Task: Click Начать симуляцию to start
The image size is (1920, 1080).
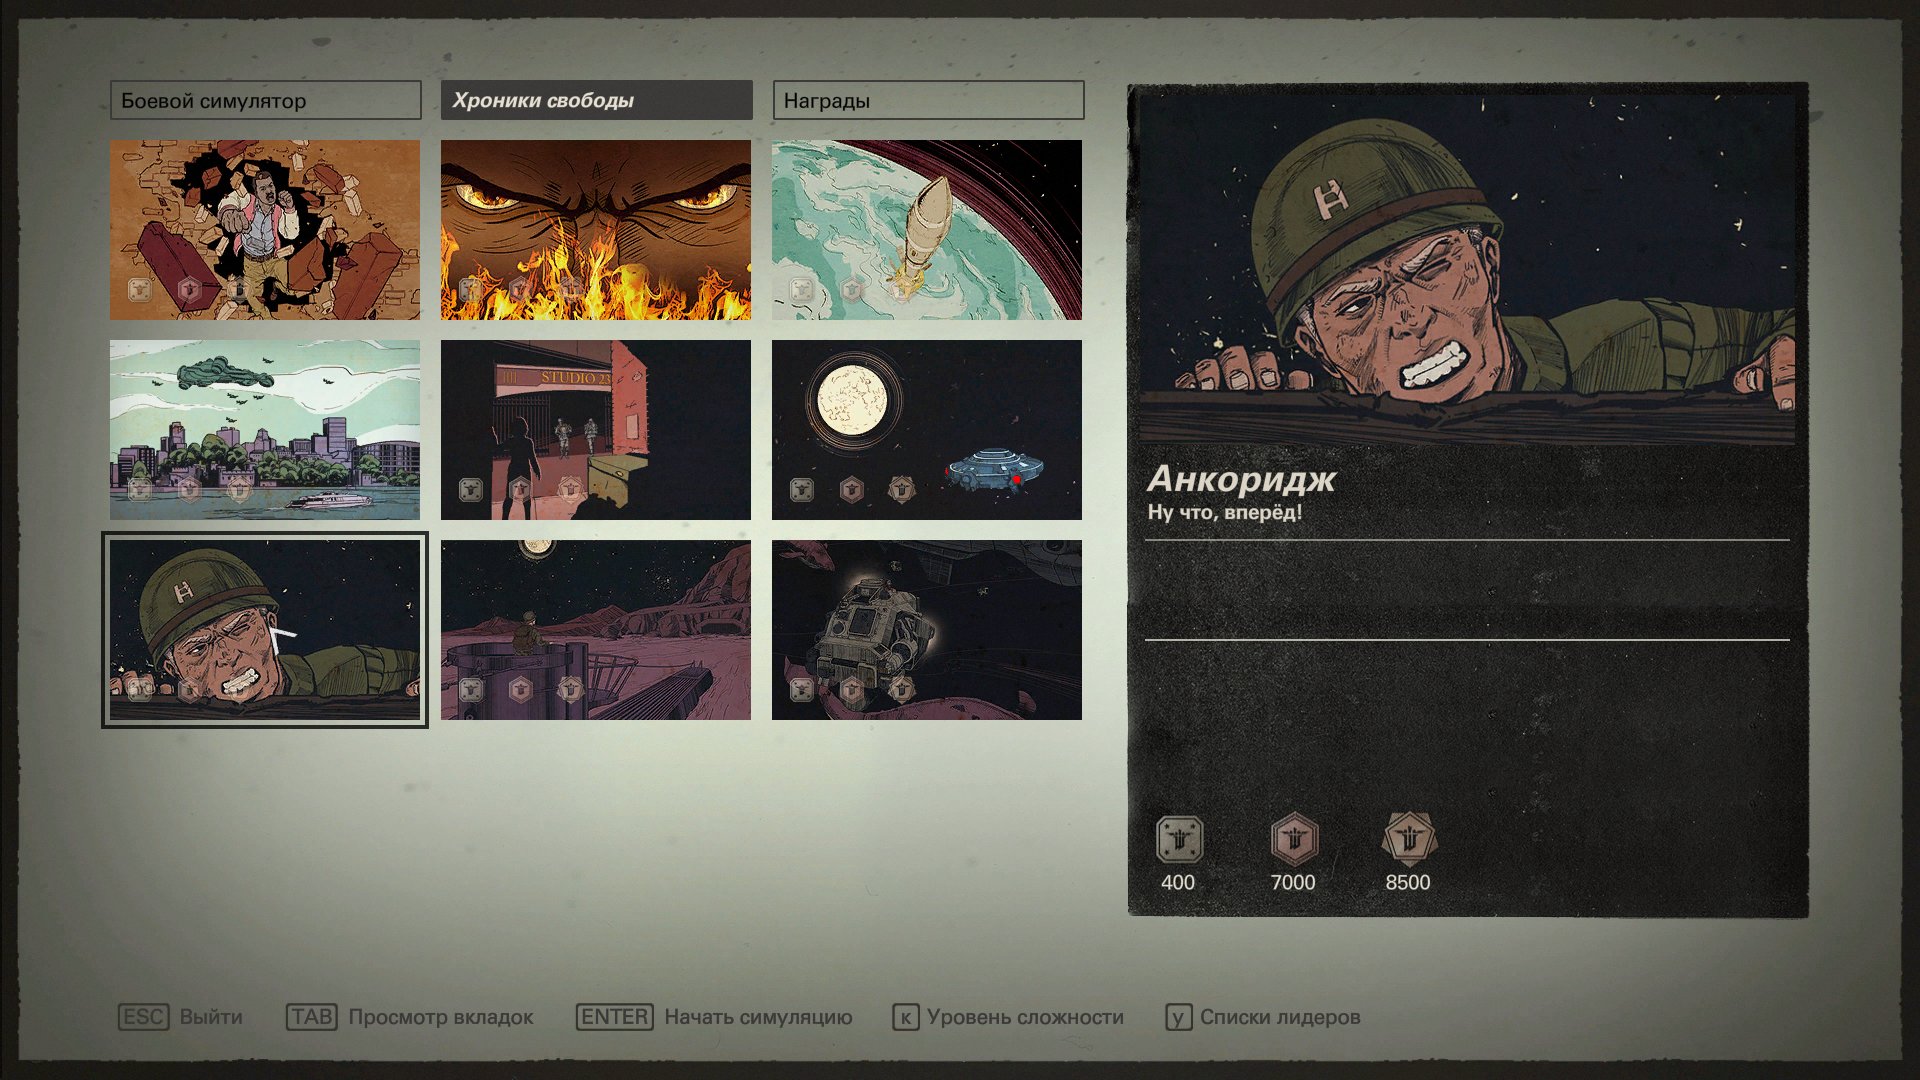Action: (759, 1017)
